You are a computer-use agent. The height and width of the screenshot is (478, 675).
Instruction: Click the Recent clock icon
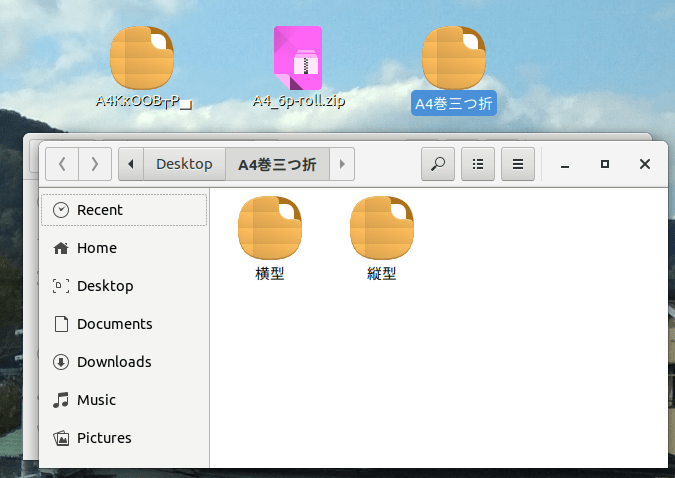pyautogui.click(x=61, y=210)
